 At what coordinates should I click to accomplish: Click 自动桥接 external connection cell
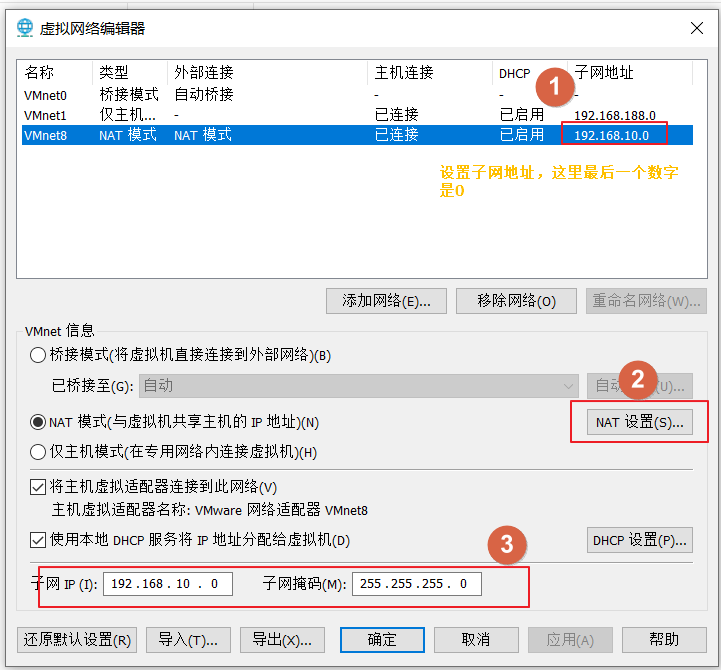click(204, 95)
